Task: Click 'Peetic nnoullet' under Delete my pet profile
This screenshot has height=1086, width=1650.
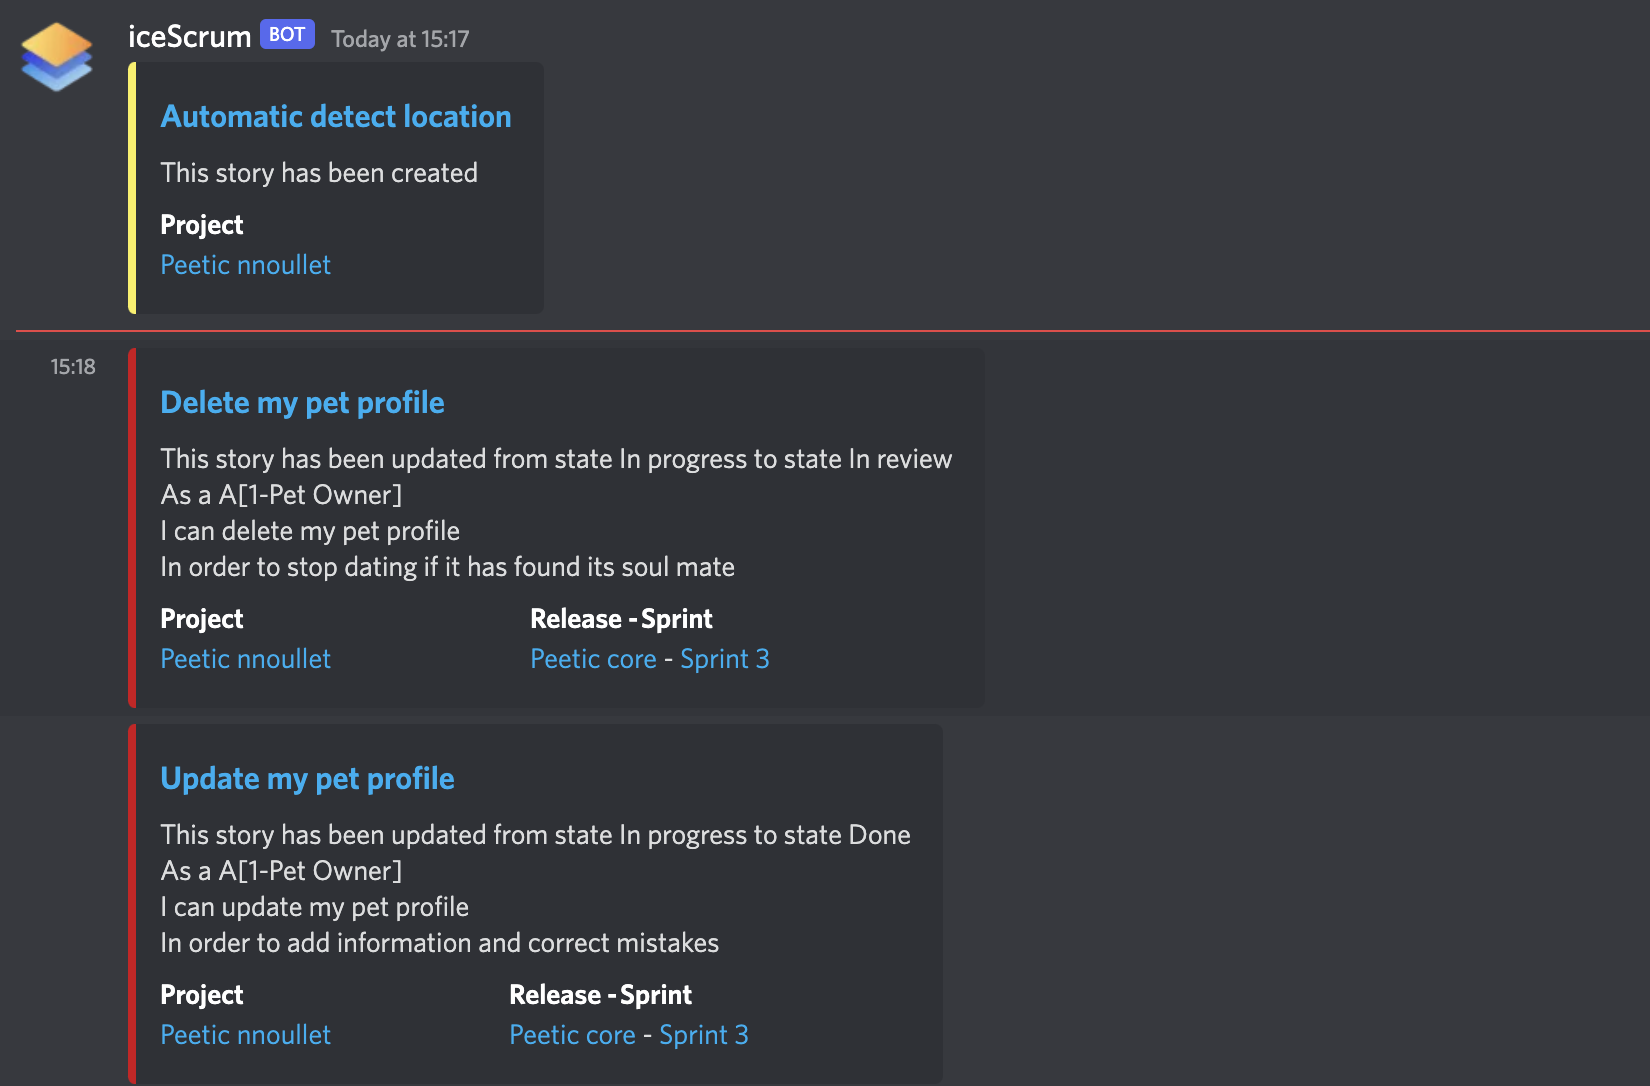Action: click(x=245, y=658)
